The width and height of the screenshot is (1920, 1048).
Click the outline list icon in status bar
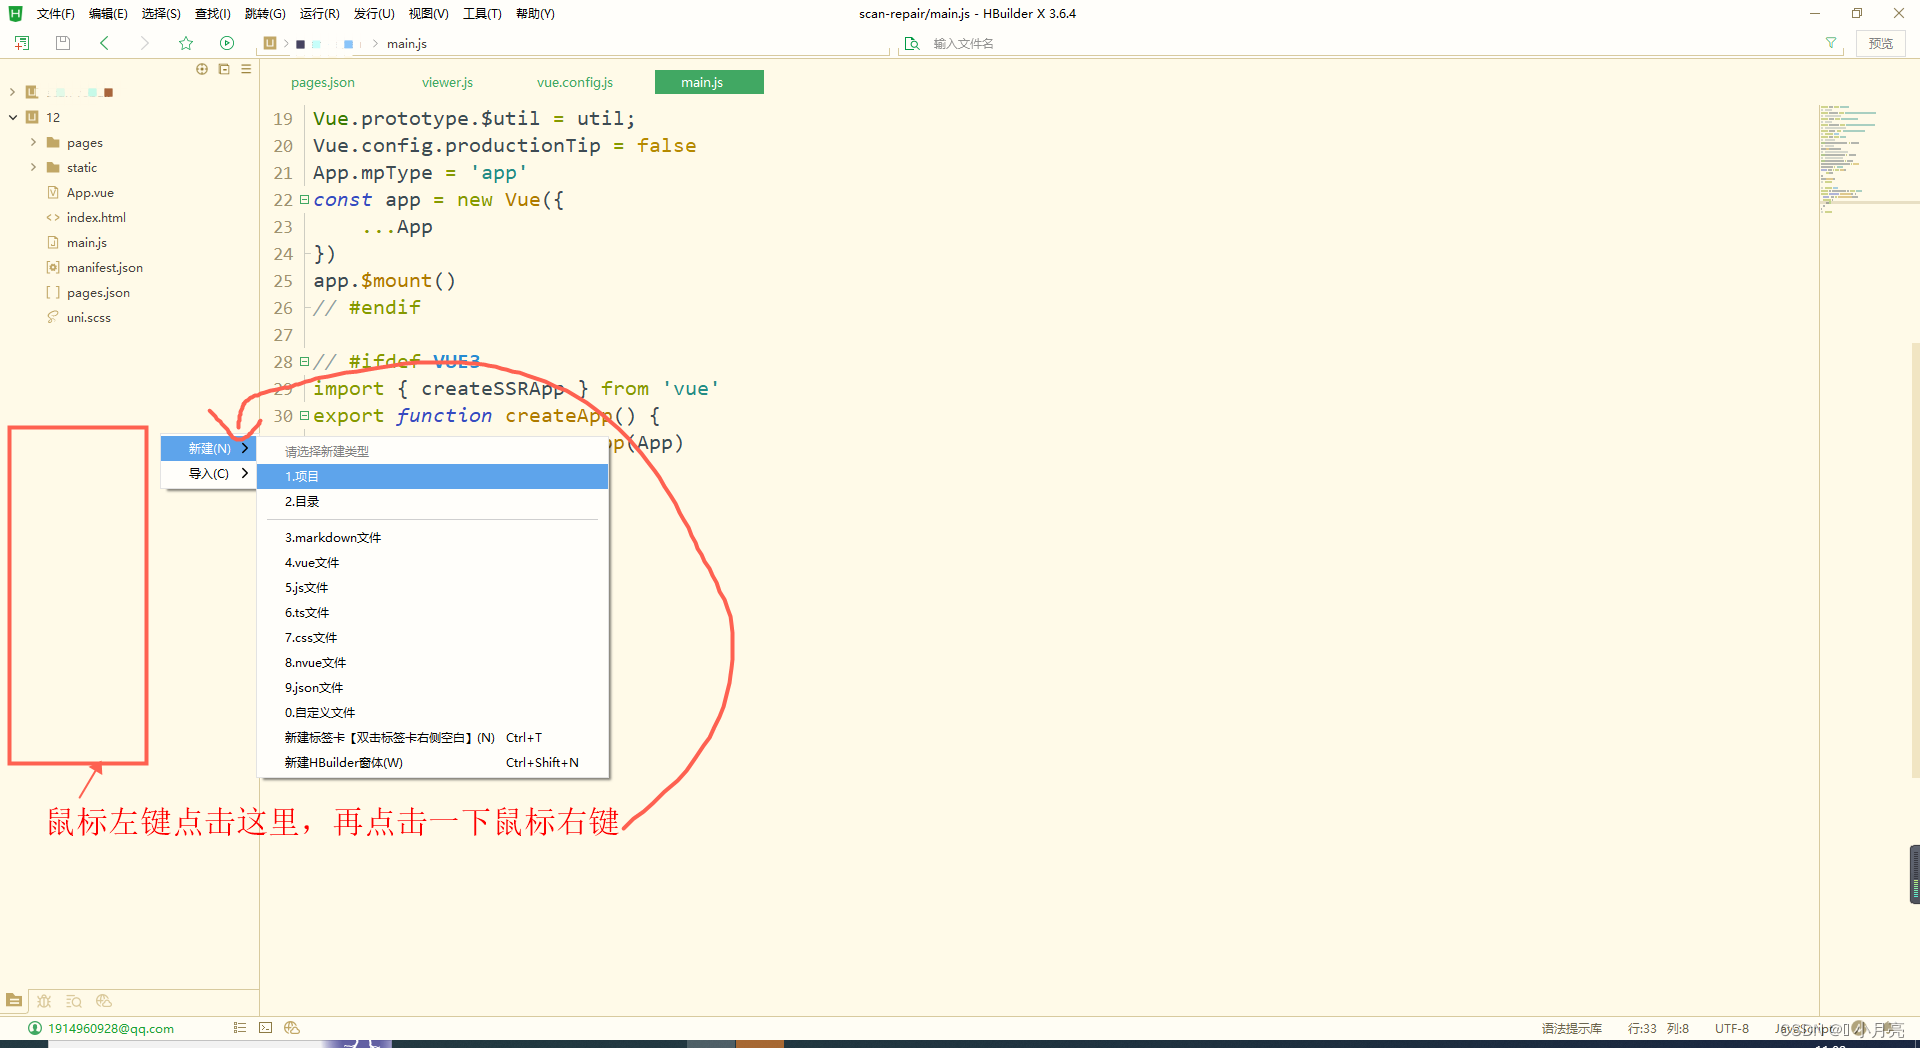point(240,1028)
